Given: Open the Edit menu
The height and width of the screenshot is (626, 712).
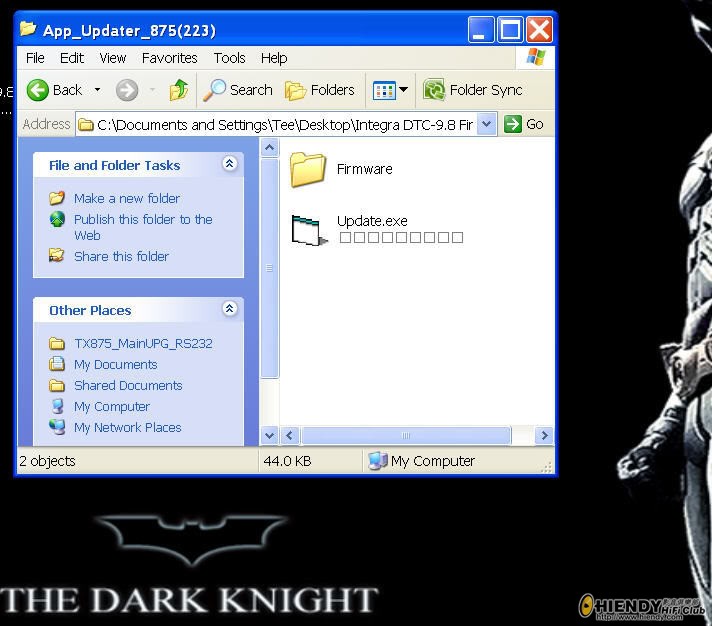Looking at the screenshot, I should (x=72, y=58).
